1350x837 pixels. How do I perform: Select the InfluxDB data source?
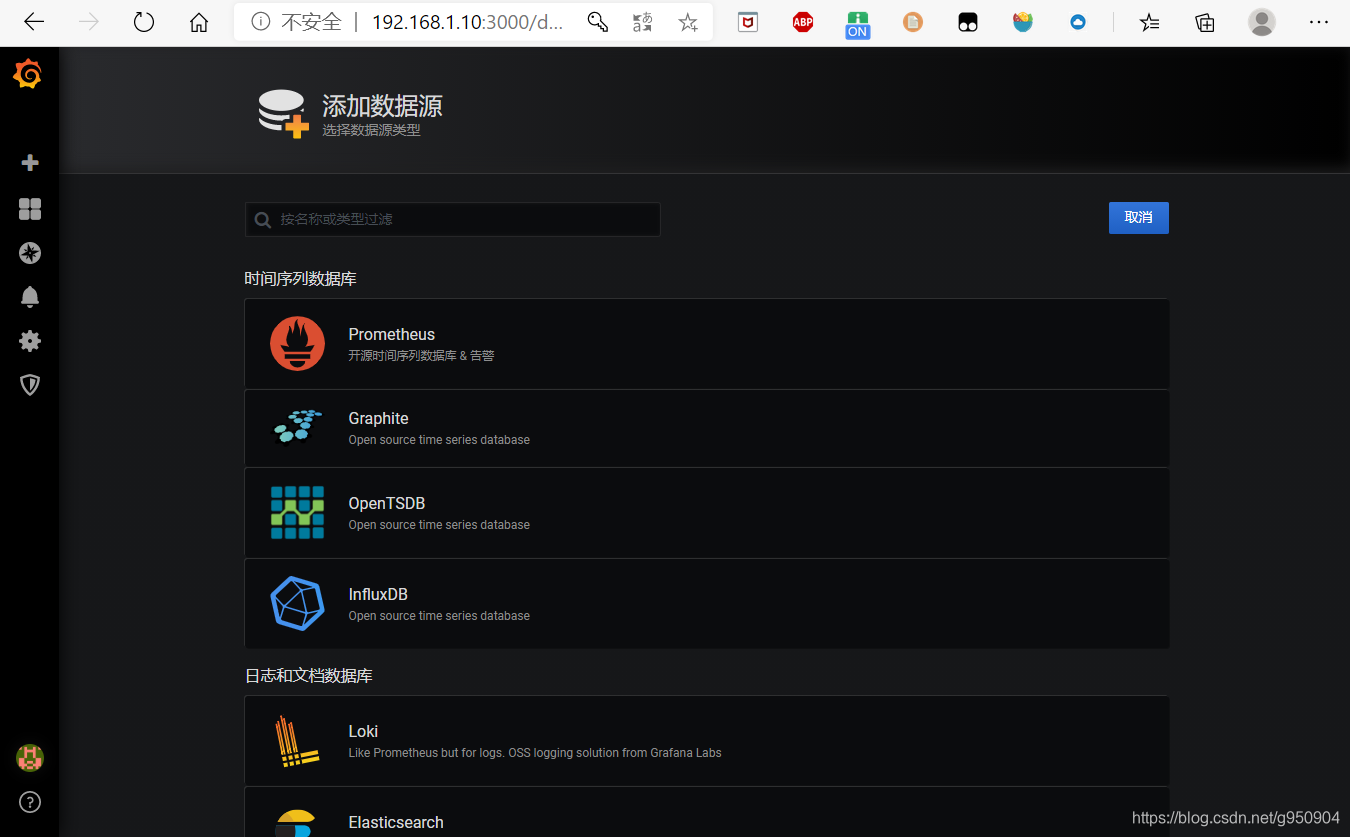pyautogui.click(x=707, y=603)
